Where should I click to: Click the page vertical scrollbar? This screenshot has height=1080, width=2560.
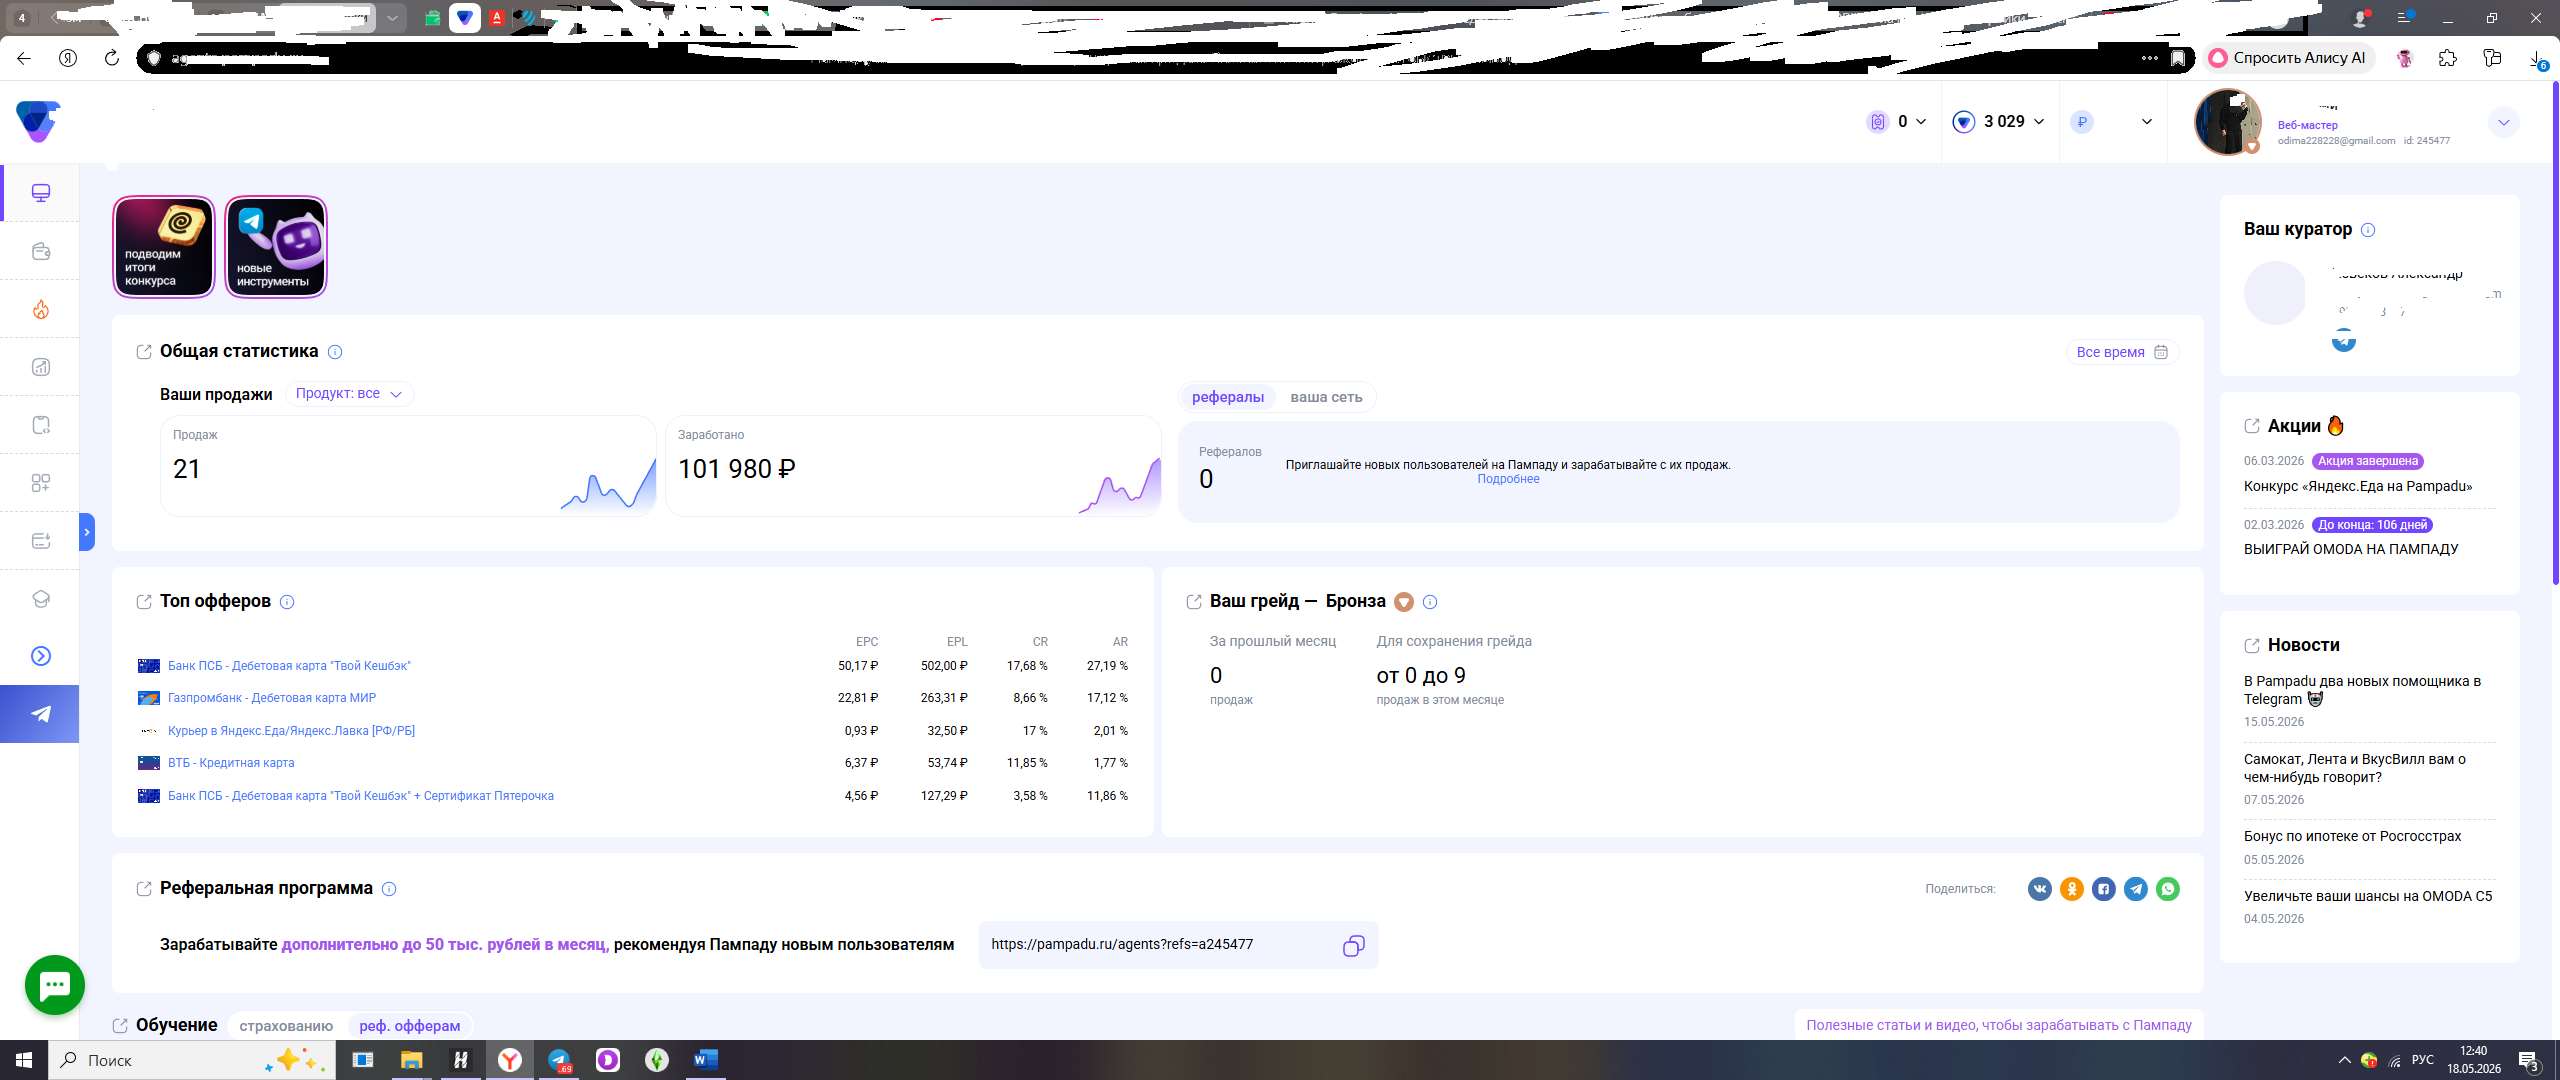point(2556,333)
